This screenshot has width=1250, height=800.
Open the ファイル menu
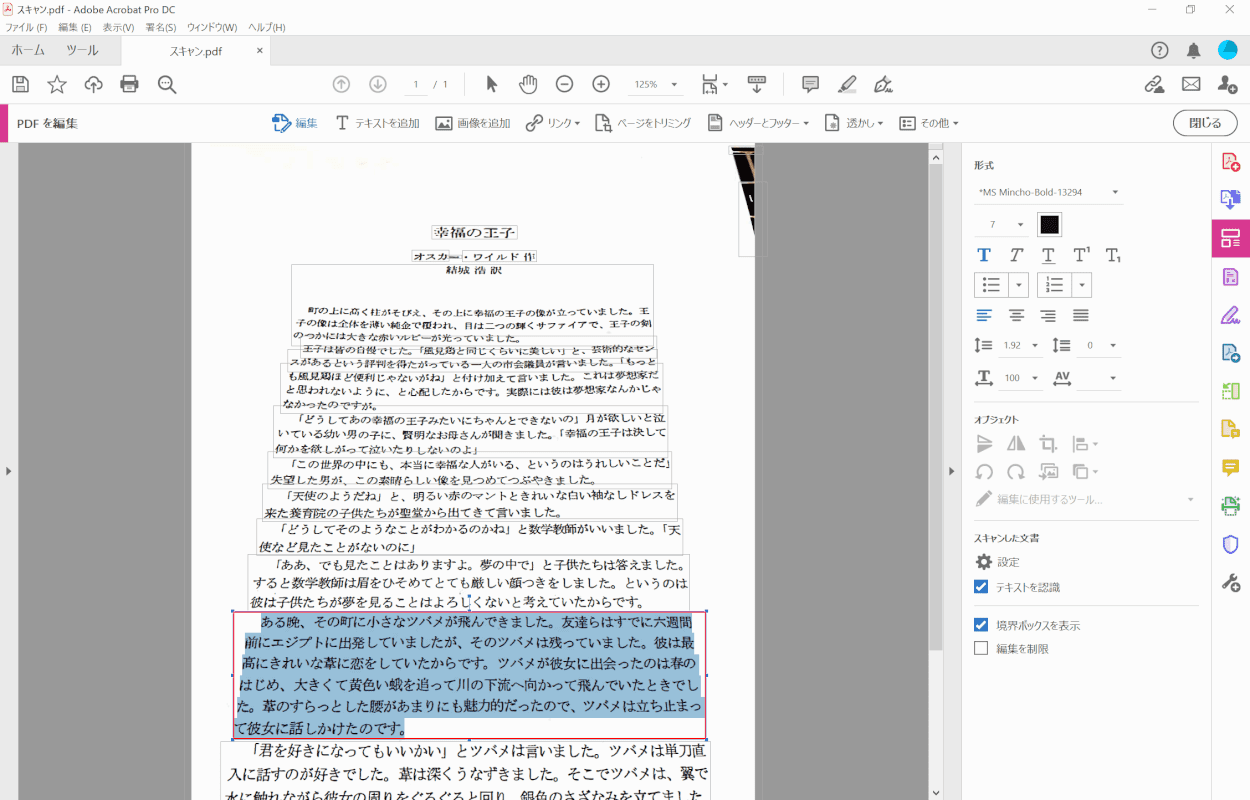(26, 27)
